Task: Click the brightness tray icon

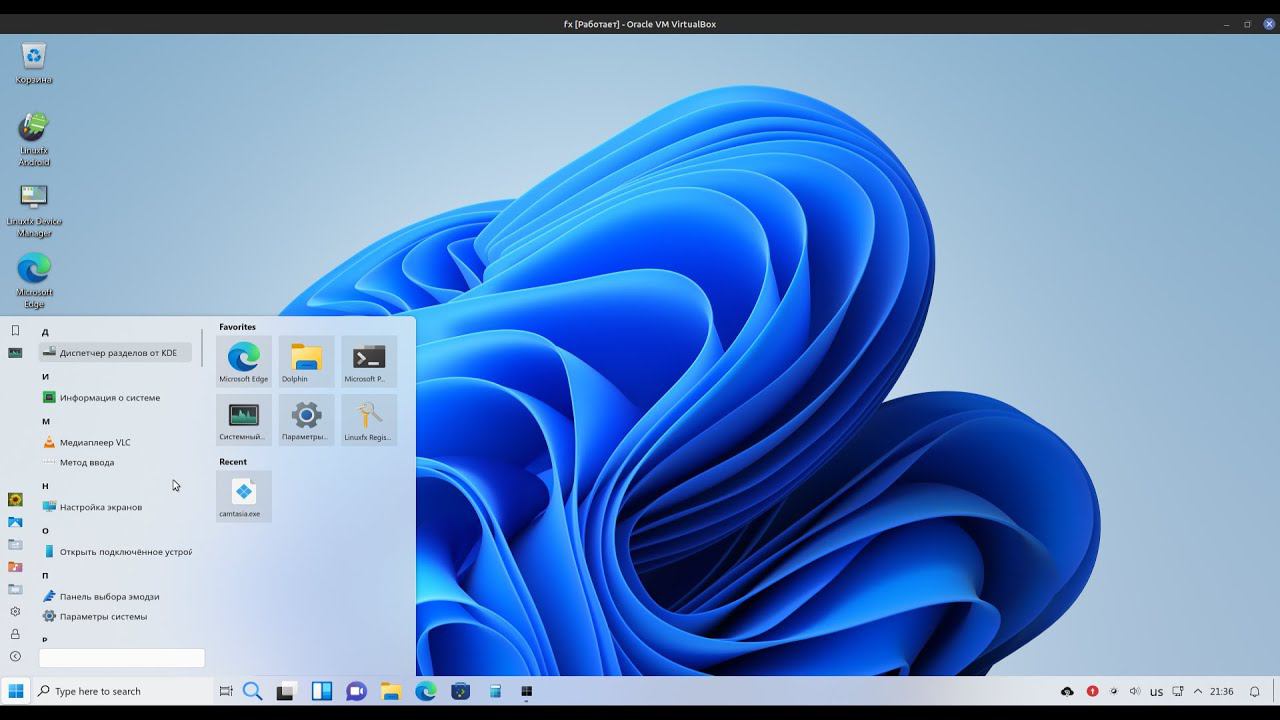Action: [x=1114, y=691]
